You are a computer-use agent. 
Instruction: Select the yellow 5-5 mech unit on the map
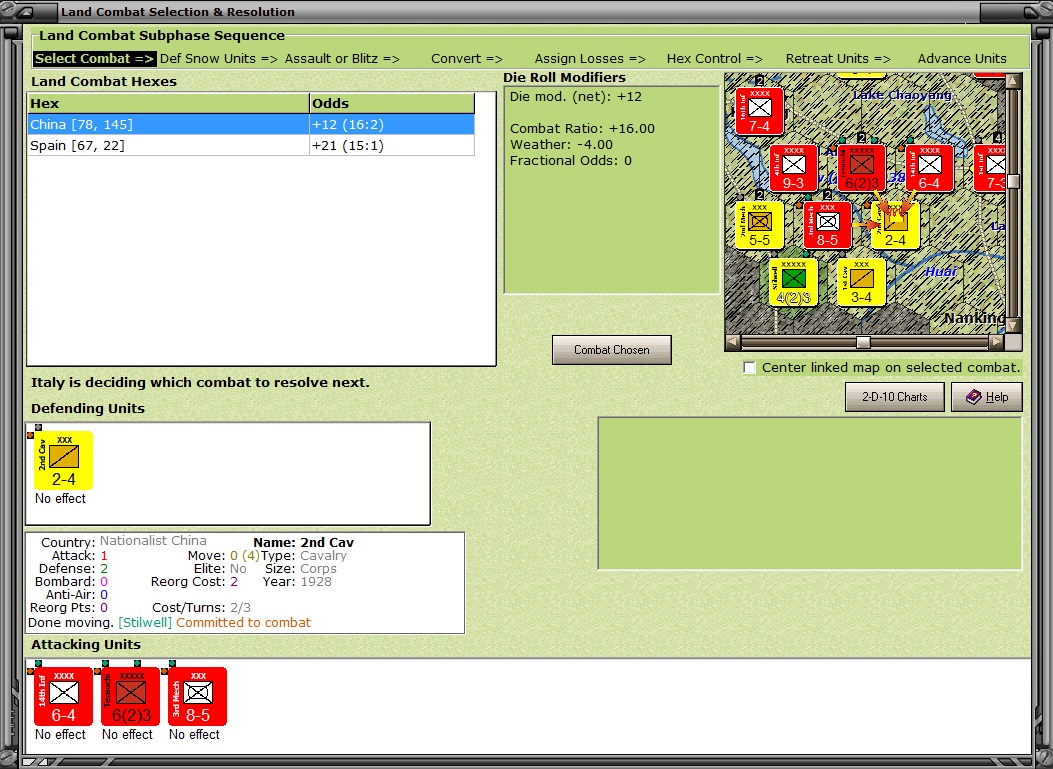(x=760, y=226)
